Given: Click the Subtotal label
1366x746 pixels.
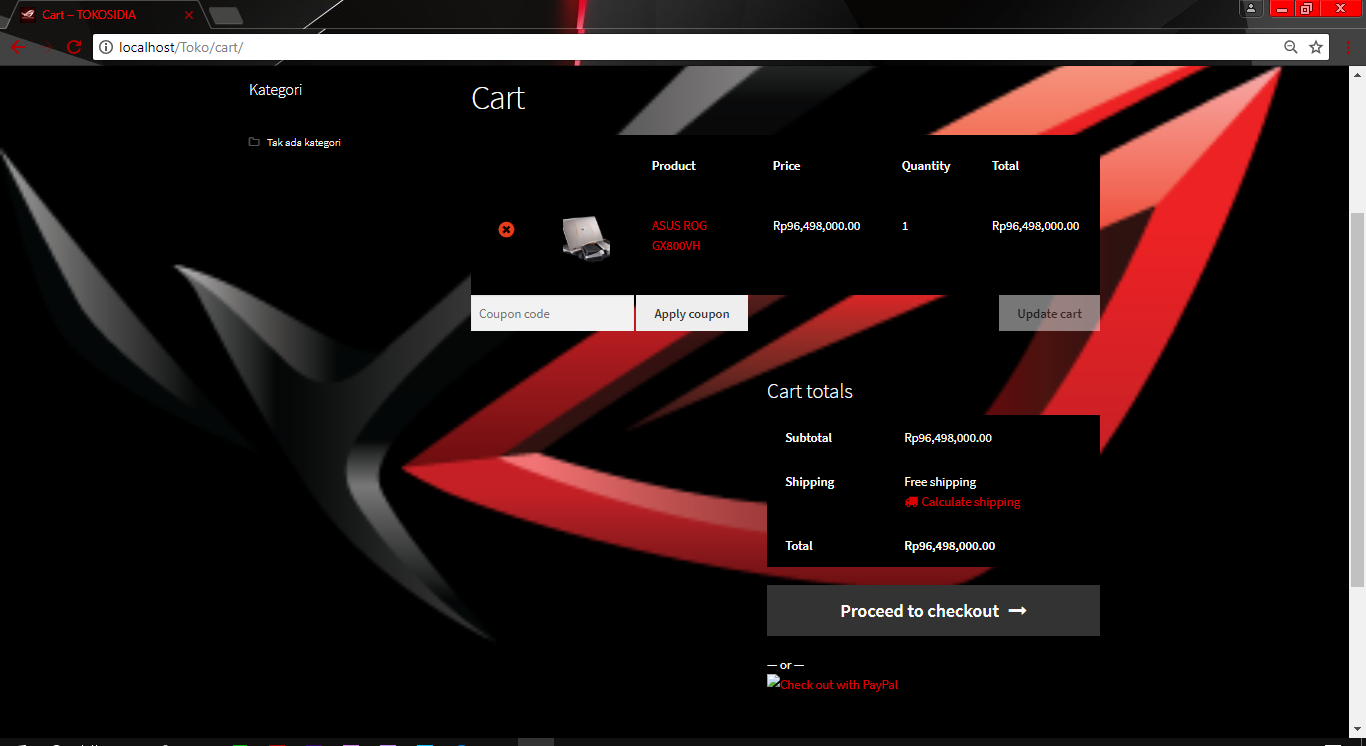Looking at the screenshot, I should pyautogui.click(x=808, y=438).
